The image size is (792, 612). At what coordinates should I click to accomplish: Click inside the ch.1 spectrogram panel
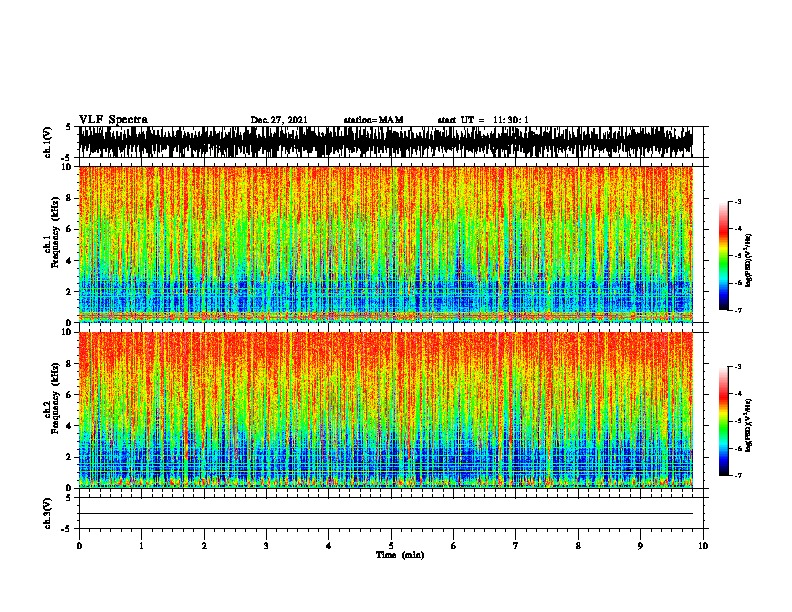pyautogui.click(x=386, y=244)
